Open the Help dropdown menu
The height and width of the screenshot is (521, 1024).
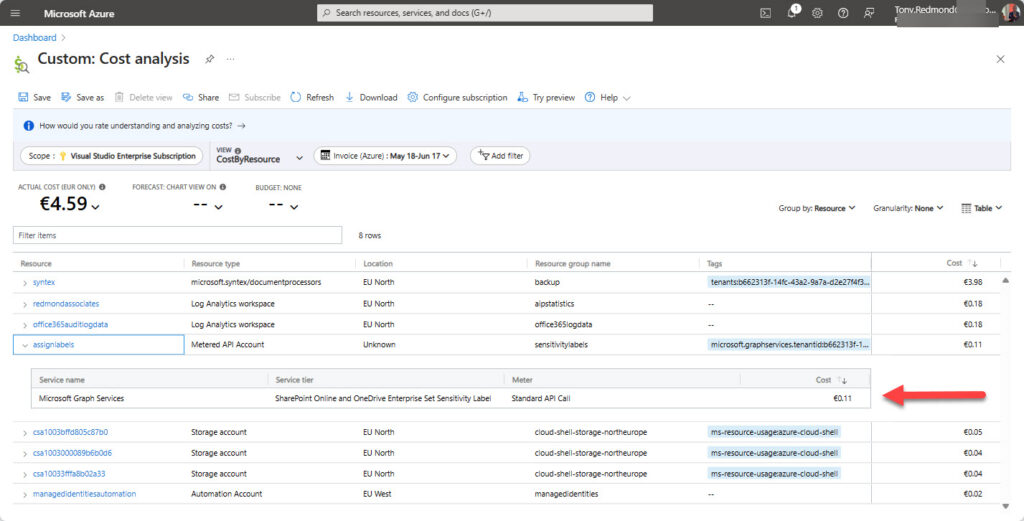(x=608, y=97)
